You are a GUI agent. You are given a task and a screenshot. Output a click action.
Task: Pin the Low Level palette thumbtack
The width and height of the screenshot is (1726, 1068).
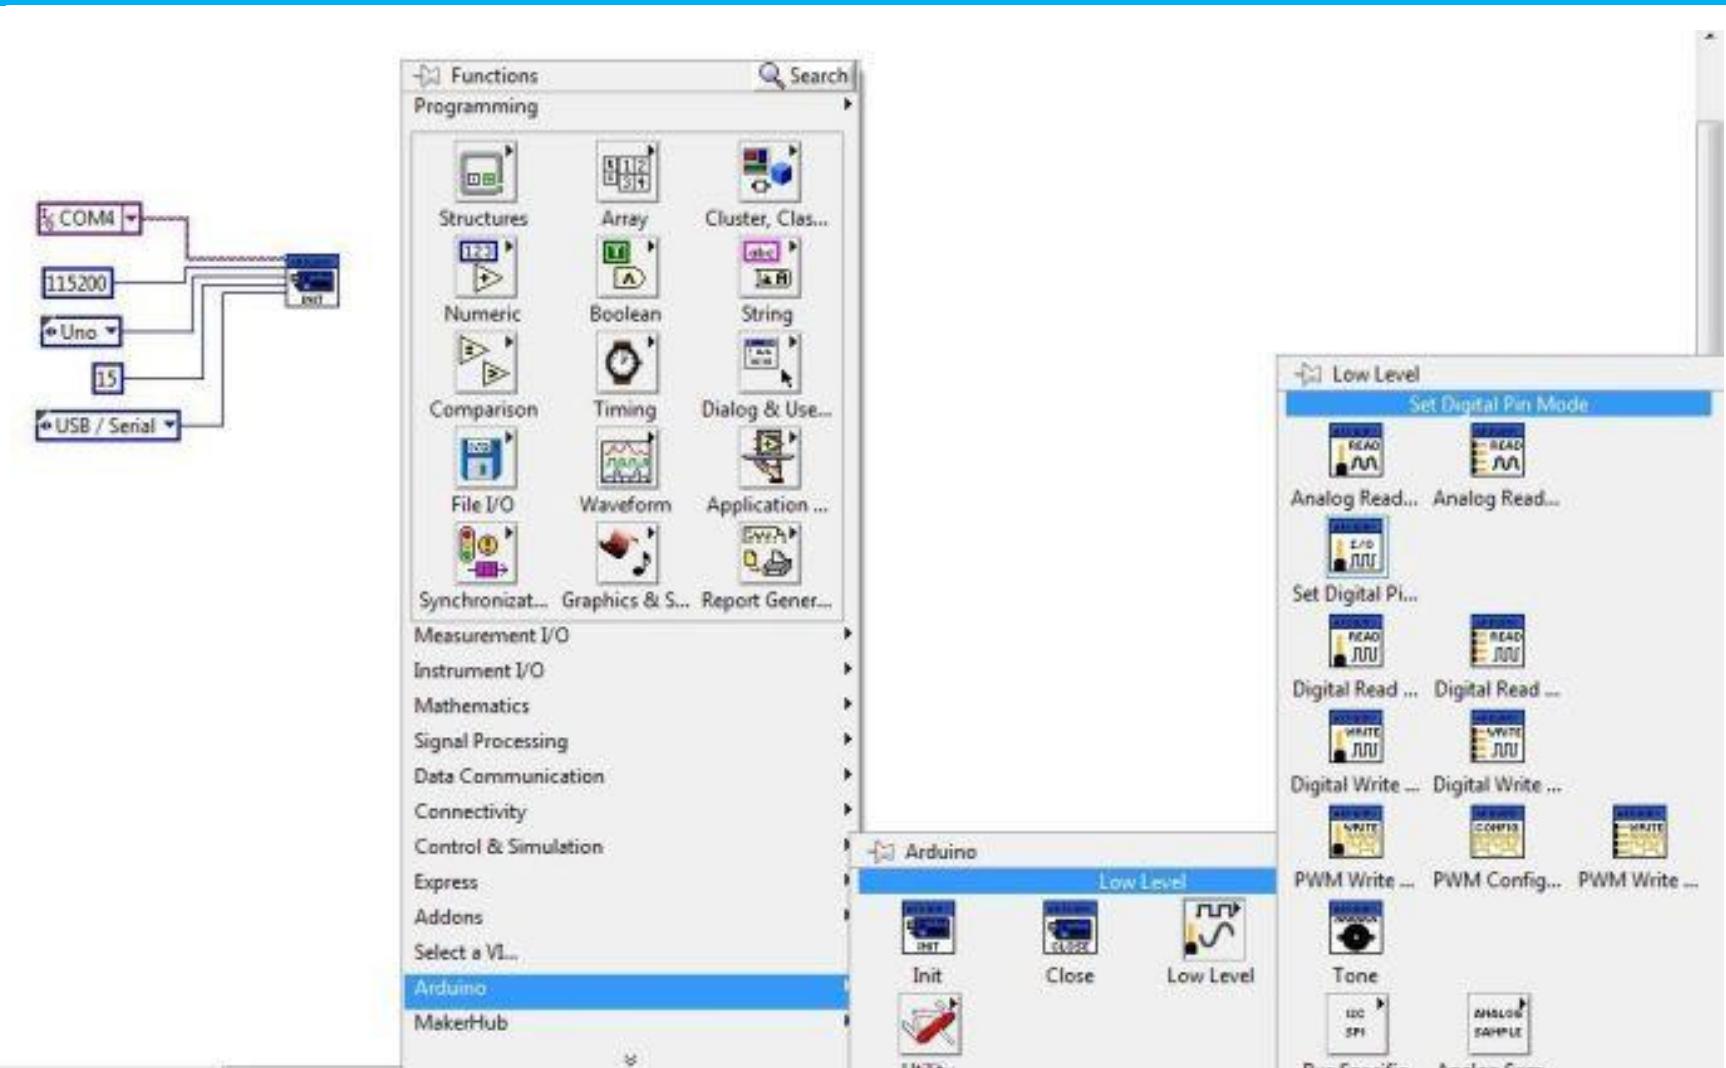click(1308, 374)
